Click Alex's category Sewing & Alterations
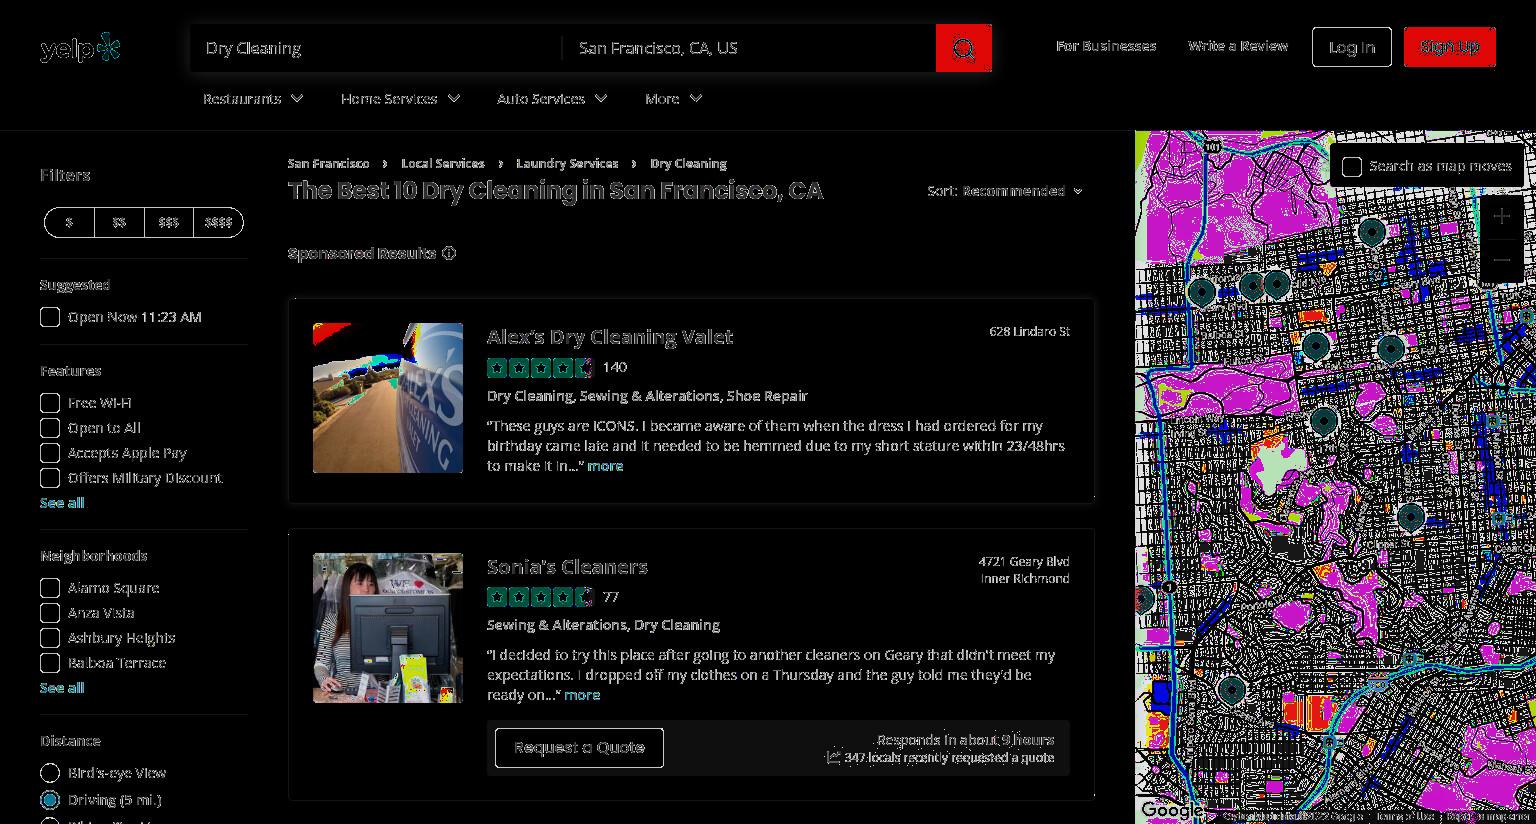Viewport: 1536px width, 824px height. pyautogui.click(x=649, y=396)
